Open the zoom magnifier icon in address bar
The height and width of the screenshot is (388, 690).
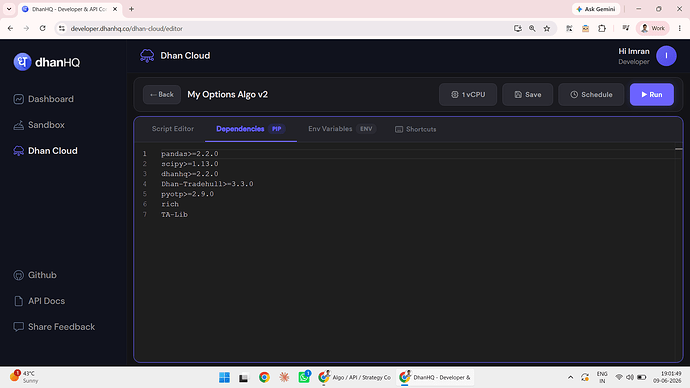tap(532, 28)
